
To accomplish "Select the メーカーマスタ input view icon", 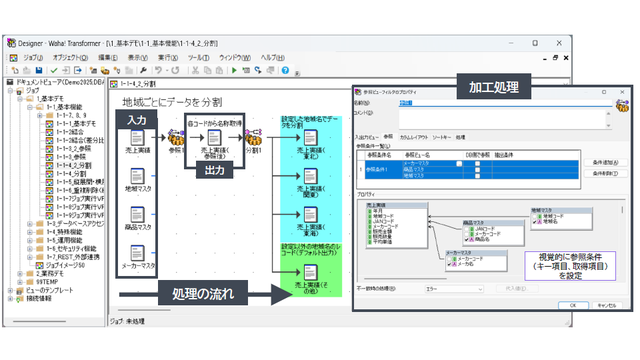I will pyautogui.click(x=137, y=253).
